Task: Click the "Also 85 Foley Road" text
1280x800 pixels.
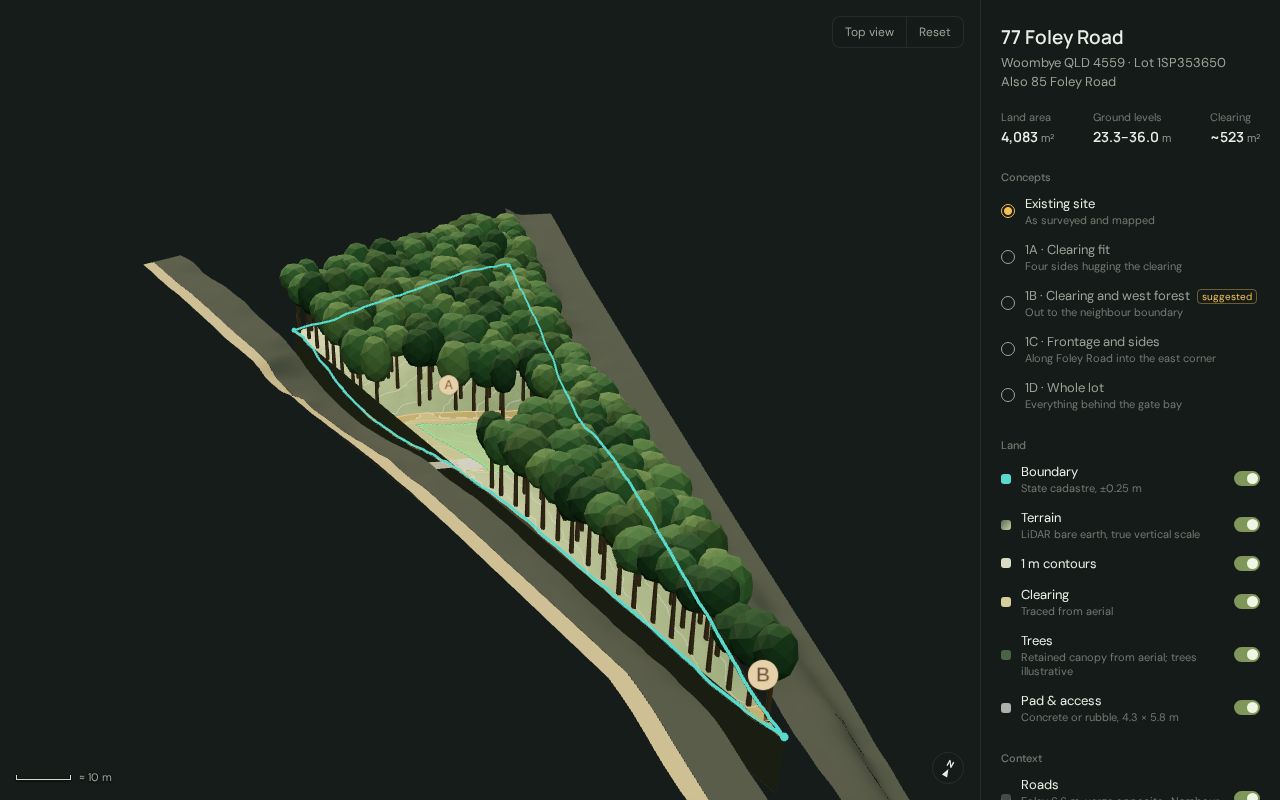Action: click(x=1058, y=82)
